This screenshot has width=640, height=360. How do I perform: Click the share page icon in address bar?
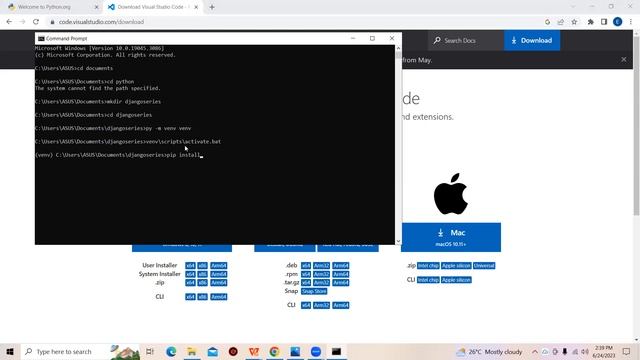(561, 22)
